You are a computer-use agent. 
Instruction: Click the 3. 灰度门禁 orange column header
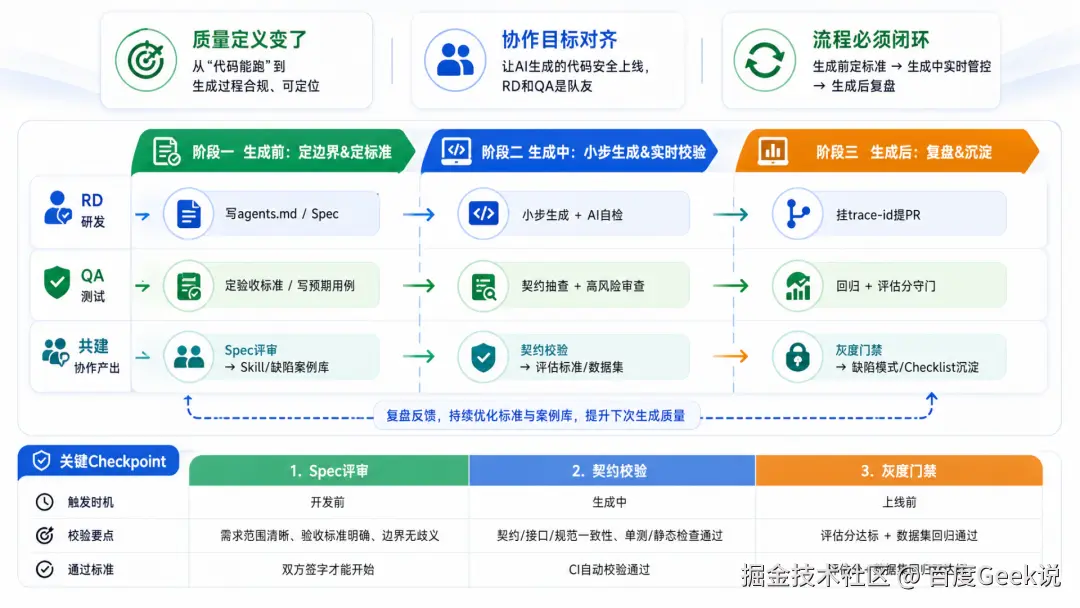tap(899, 471)
